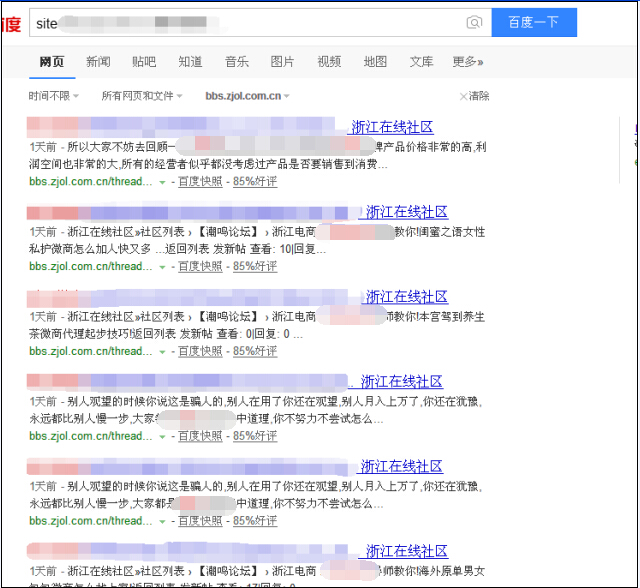
Task: Open the first result's 浙江在线社区 title link
Action: pos(391,127)
